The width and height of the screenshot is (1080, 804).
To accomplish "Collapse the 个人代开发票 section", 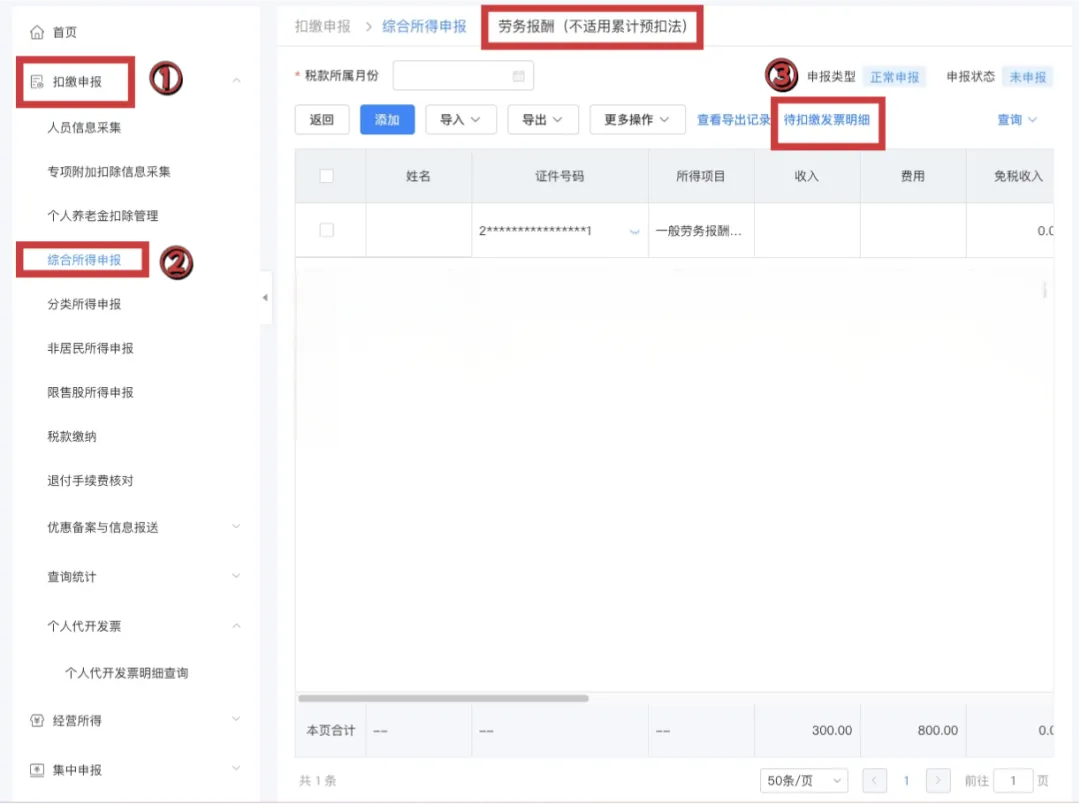I will point(236,626).
